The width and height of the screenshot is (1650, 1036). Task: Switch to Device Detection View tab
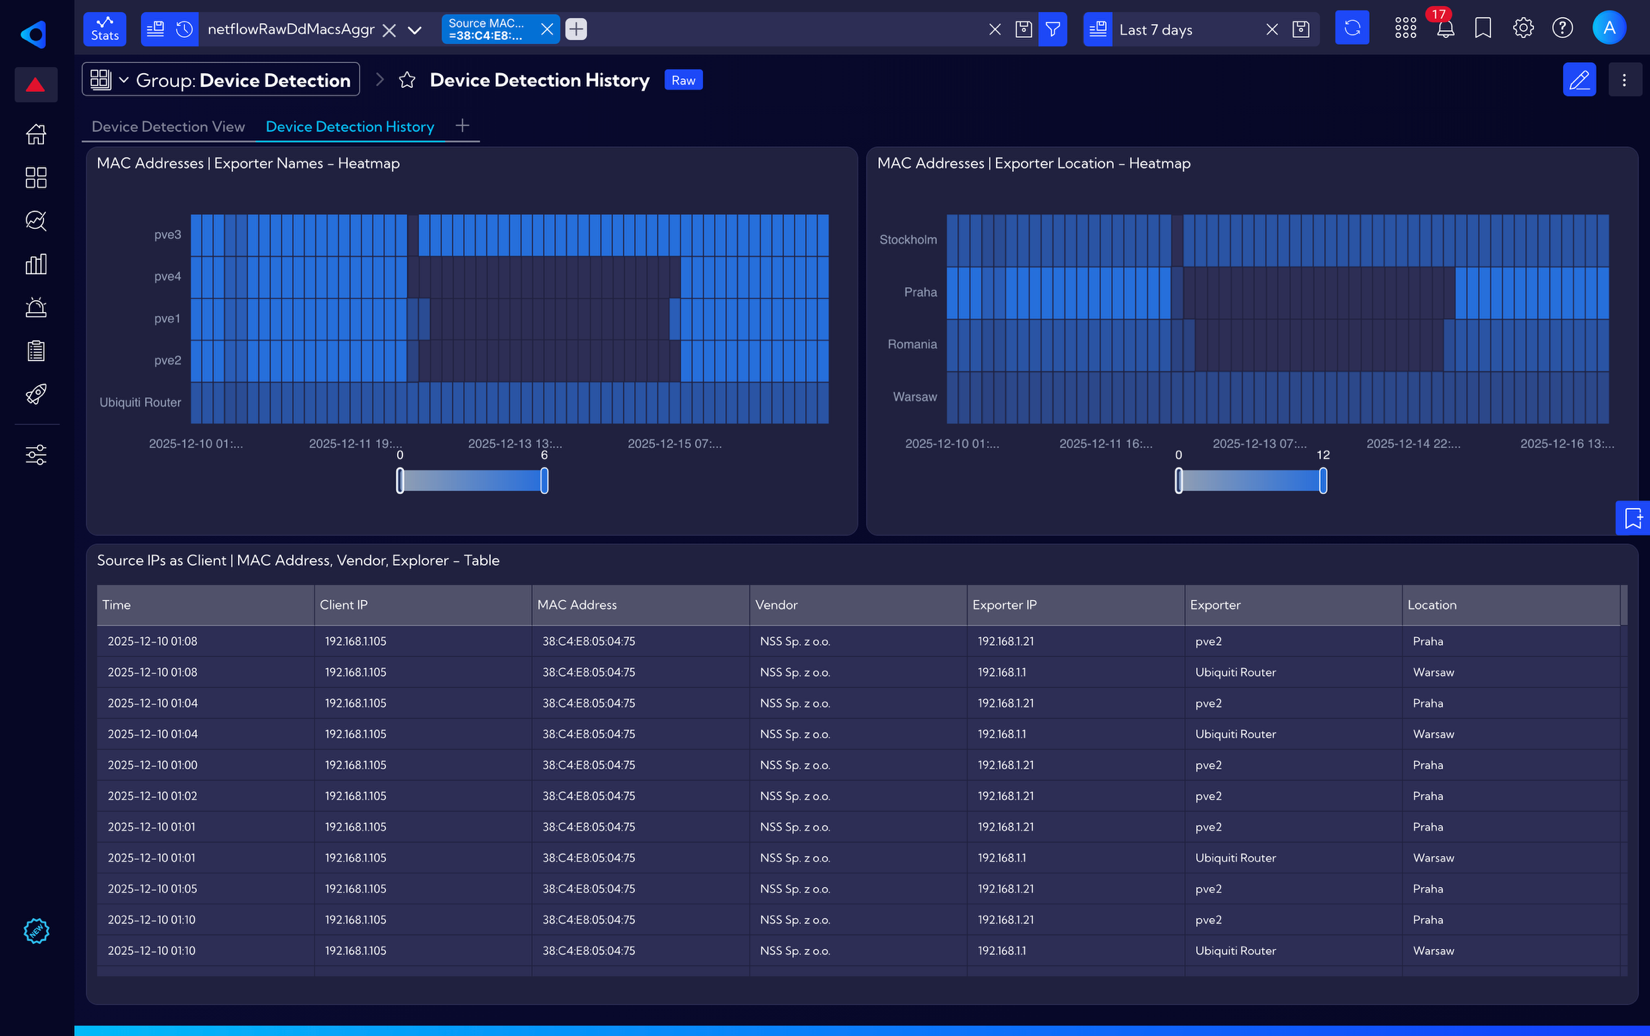coord(168,126)
